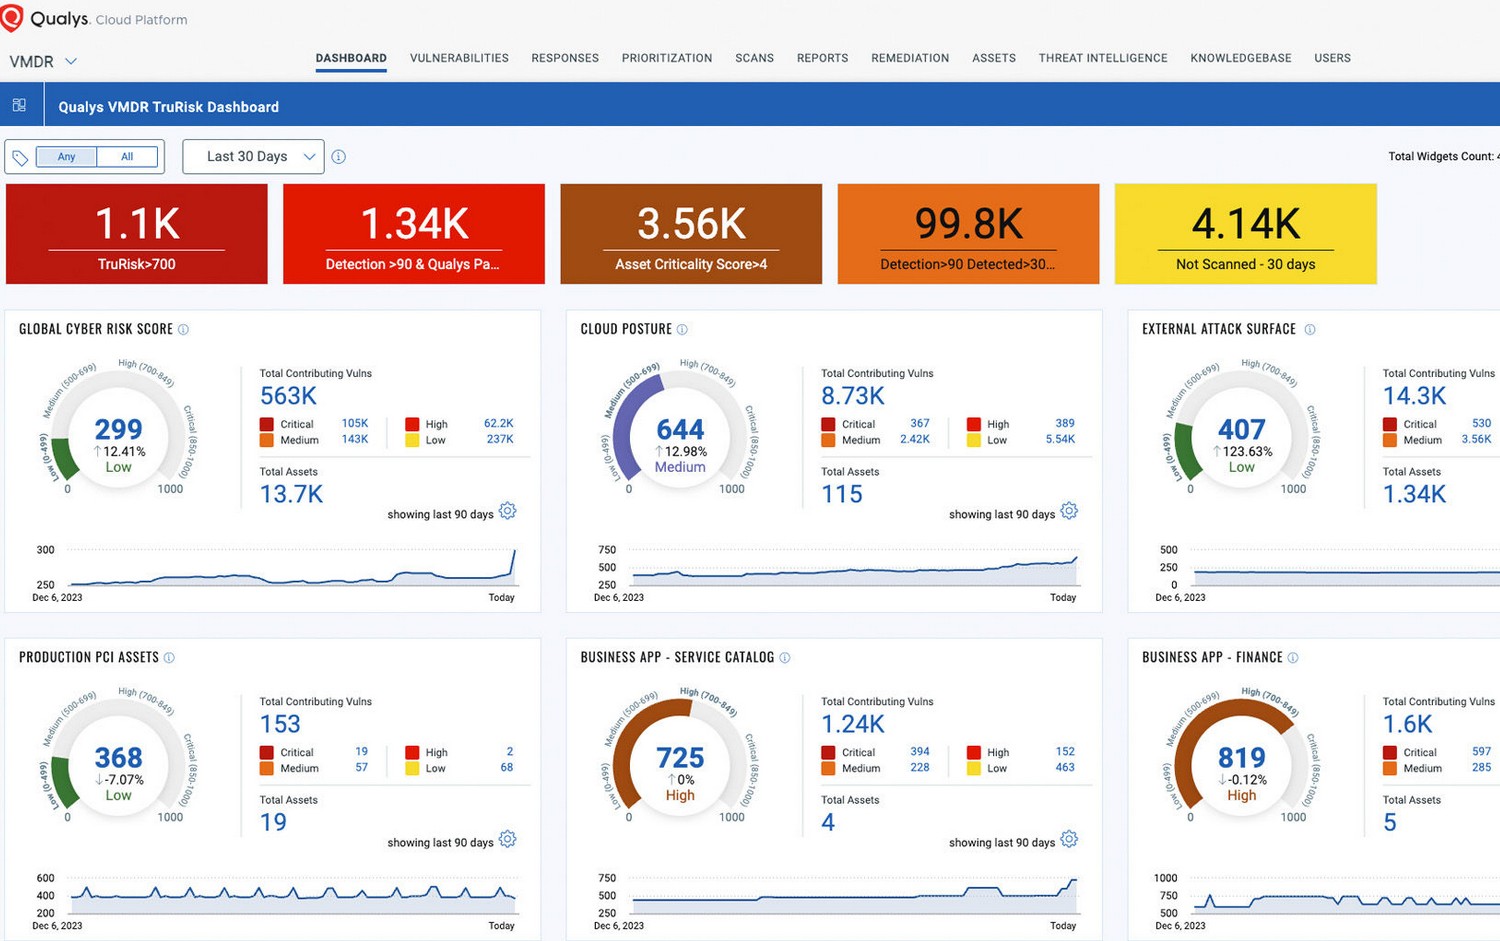The width and height of the screenshot is (1500, 941).
Task: Open the Detection >90 & Qualys Pa... tile
Action: [414, 234]
